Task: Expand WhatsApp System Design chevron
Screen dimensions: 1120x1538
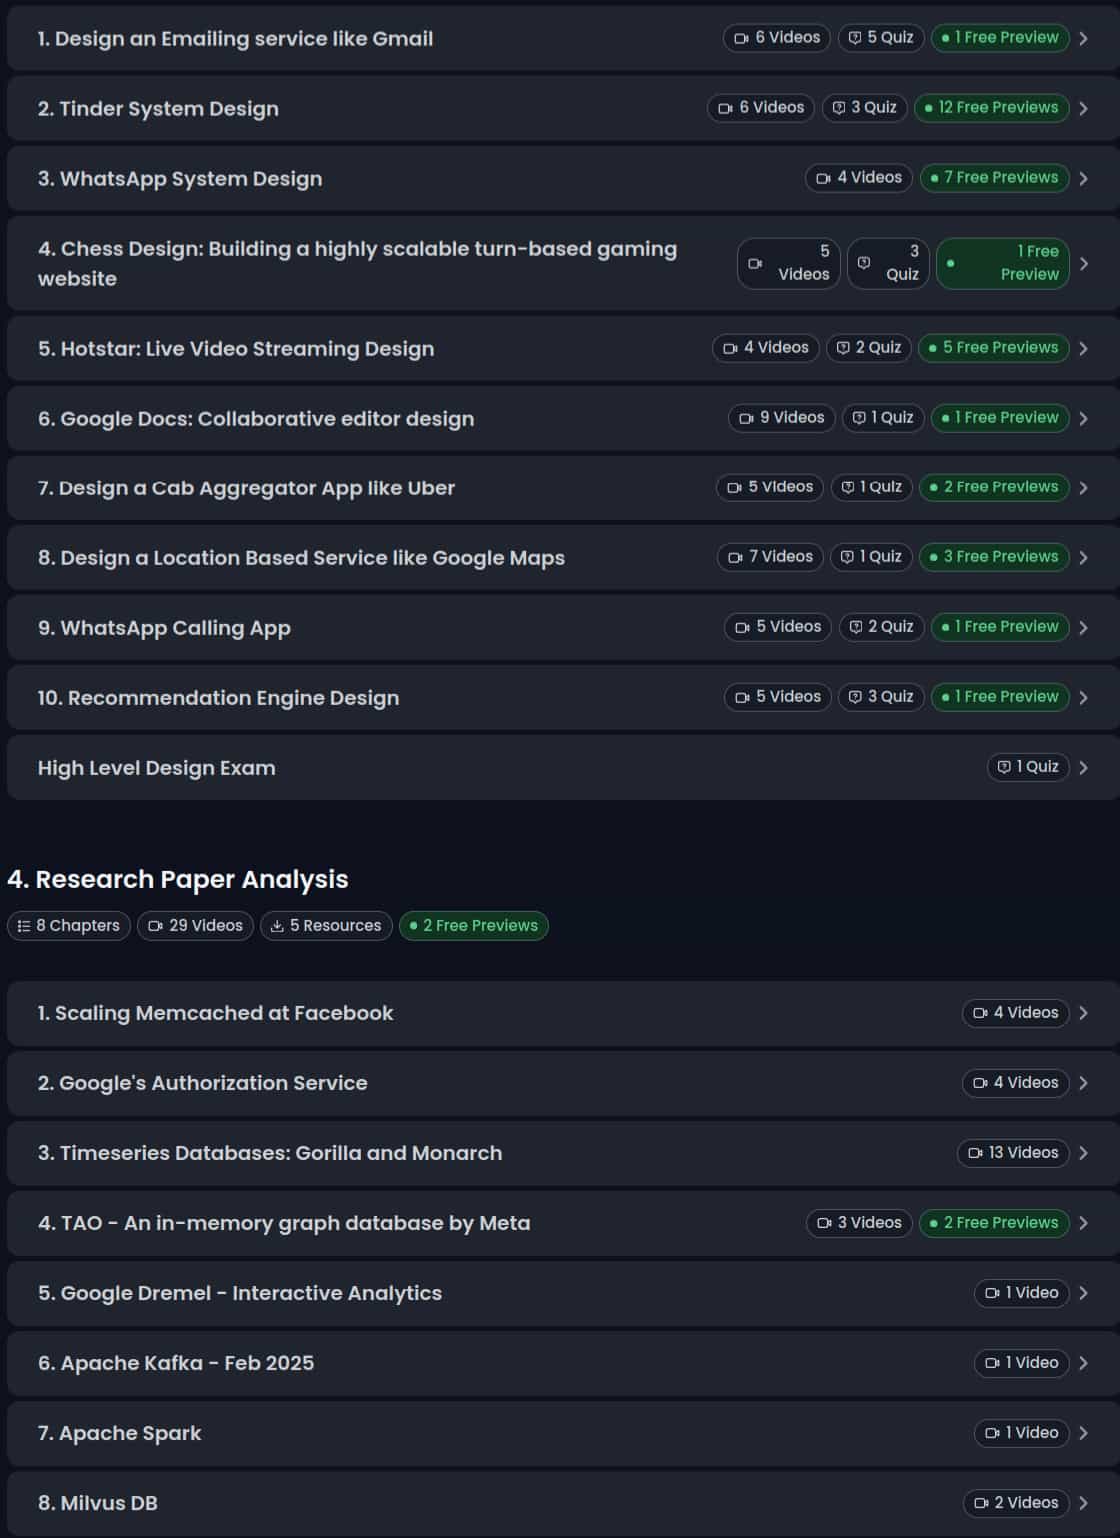Action: pyautogui.click(x=1083, y=178)
